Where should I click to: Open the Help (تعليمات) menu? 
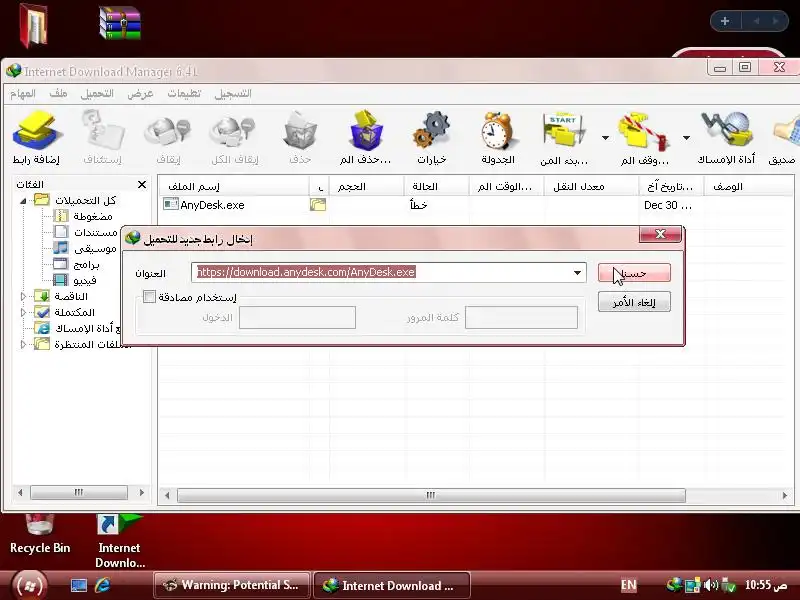click(184, 94)
